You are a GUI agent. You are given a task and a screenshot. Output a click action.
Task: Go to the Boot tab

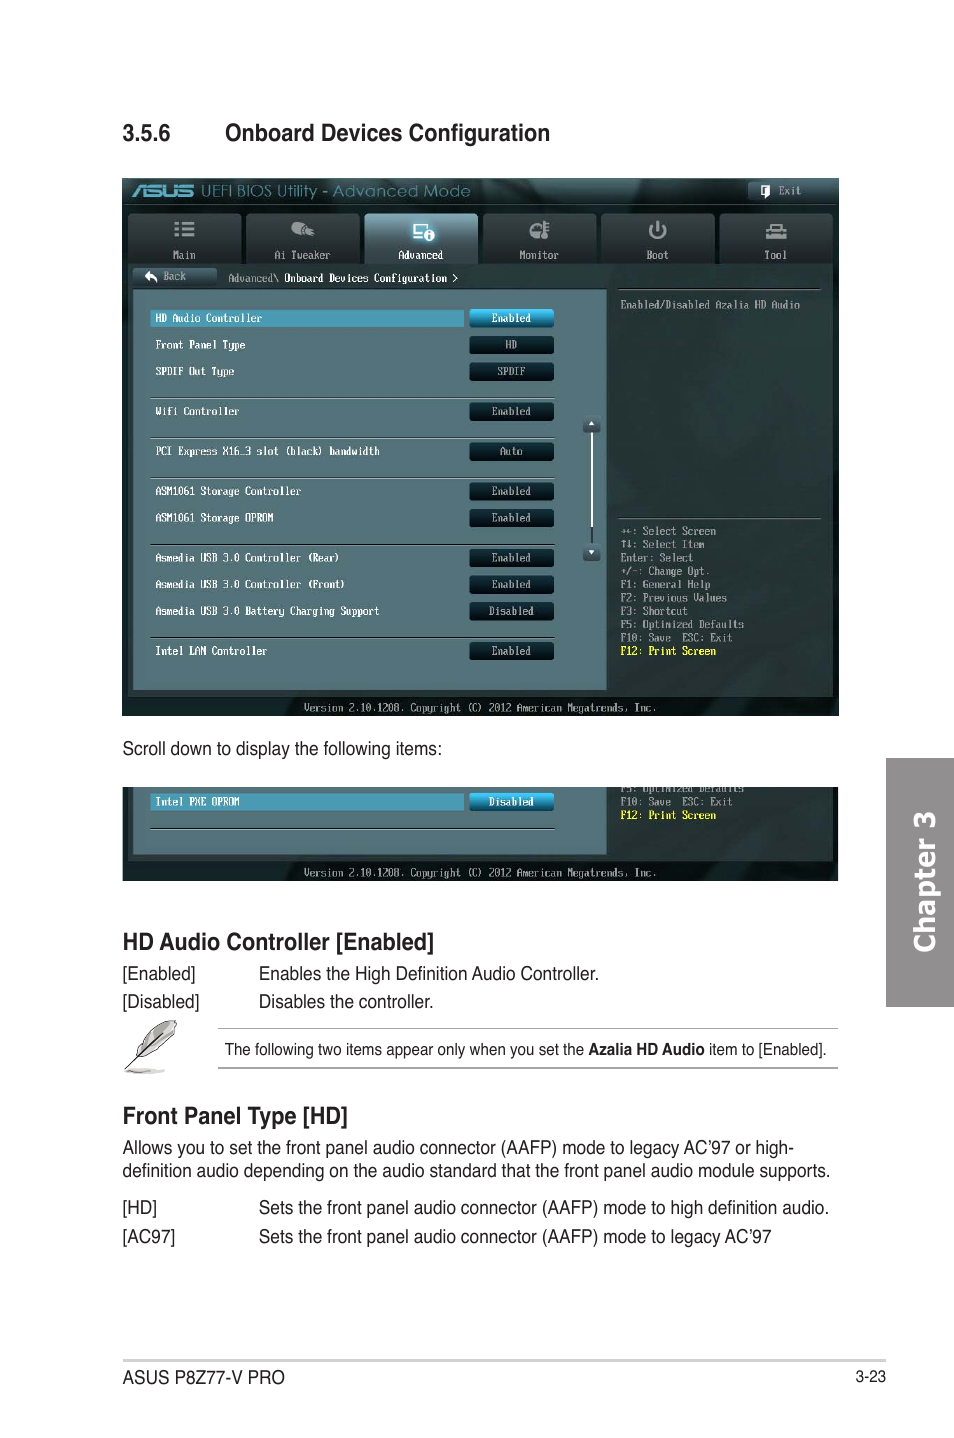(x=657, y=238)
